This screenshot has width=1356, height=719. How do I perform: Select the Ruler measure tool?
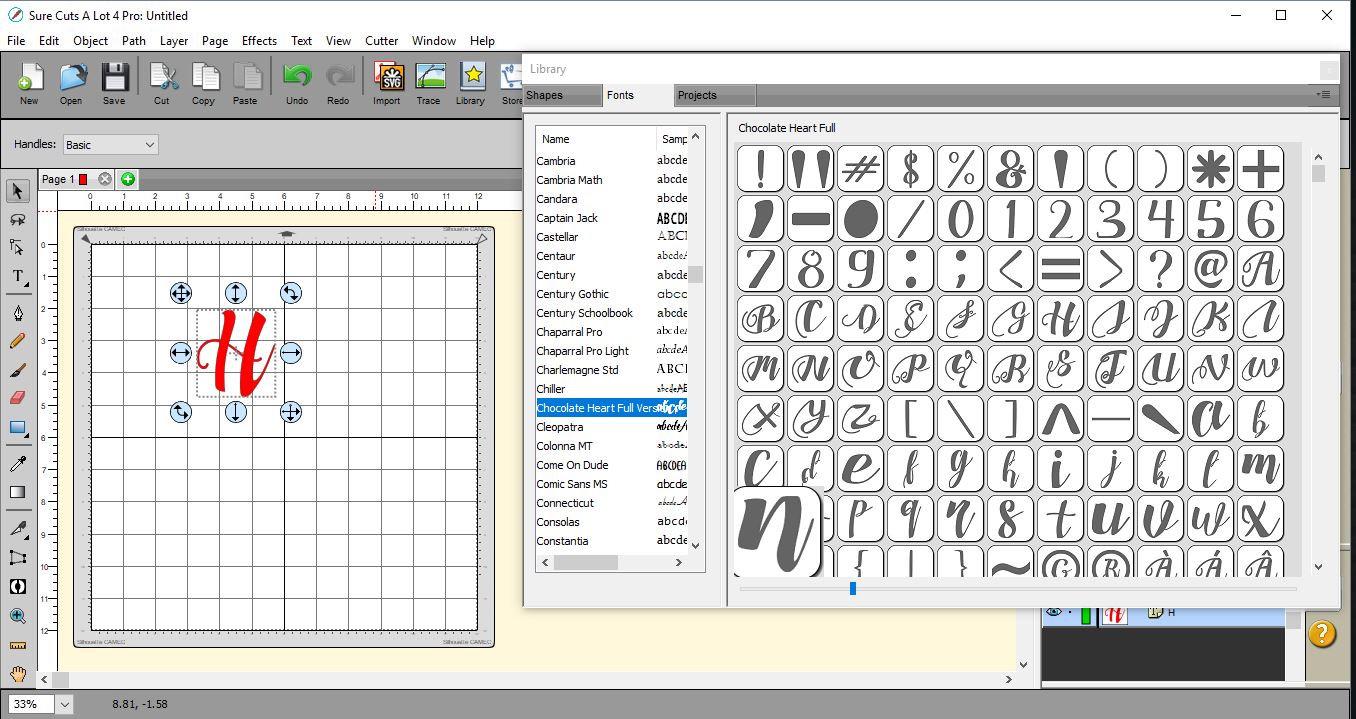(x=17, y=645)
